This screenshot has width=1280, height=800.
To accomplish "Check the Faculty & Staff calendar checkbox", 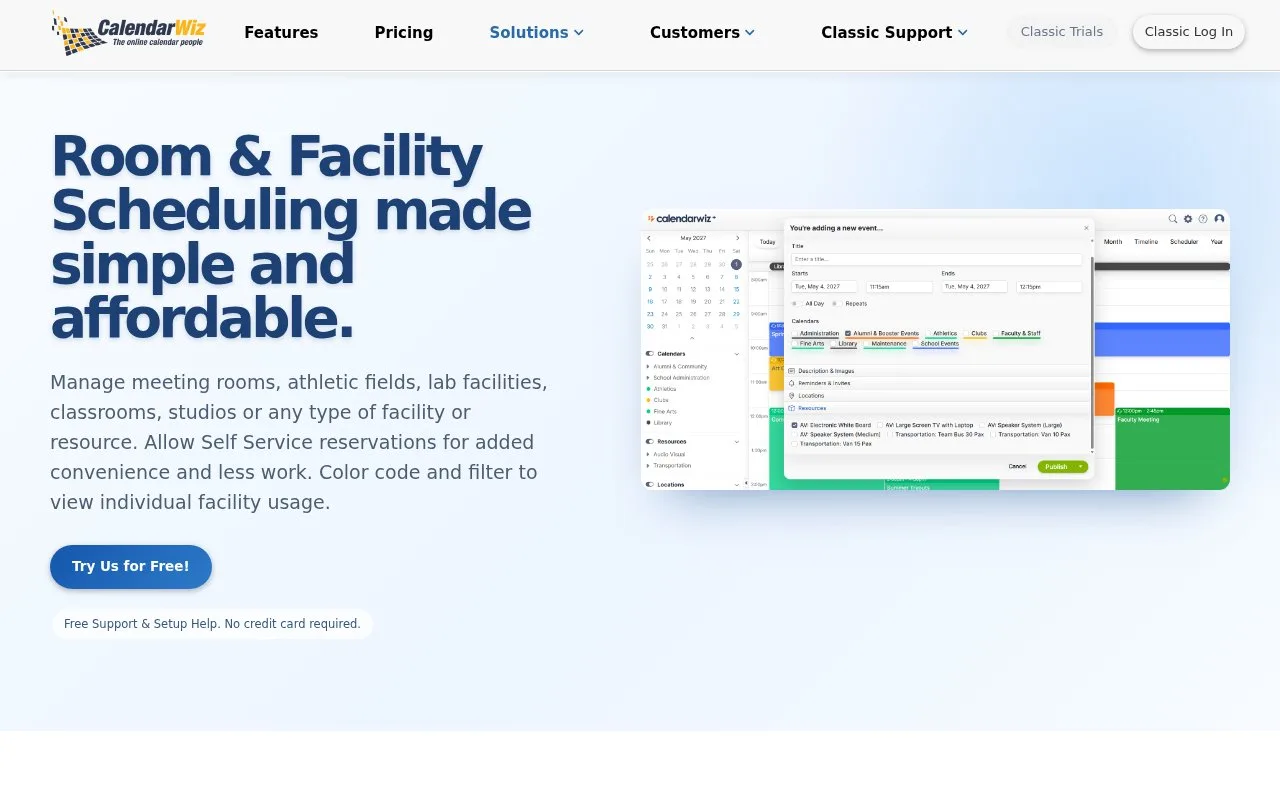I will pyautogui.click(x=996, y=333).
